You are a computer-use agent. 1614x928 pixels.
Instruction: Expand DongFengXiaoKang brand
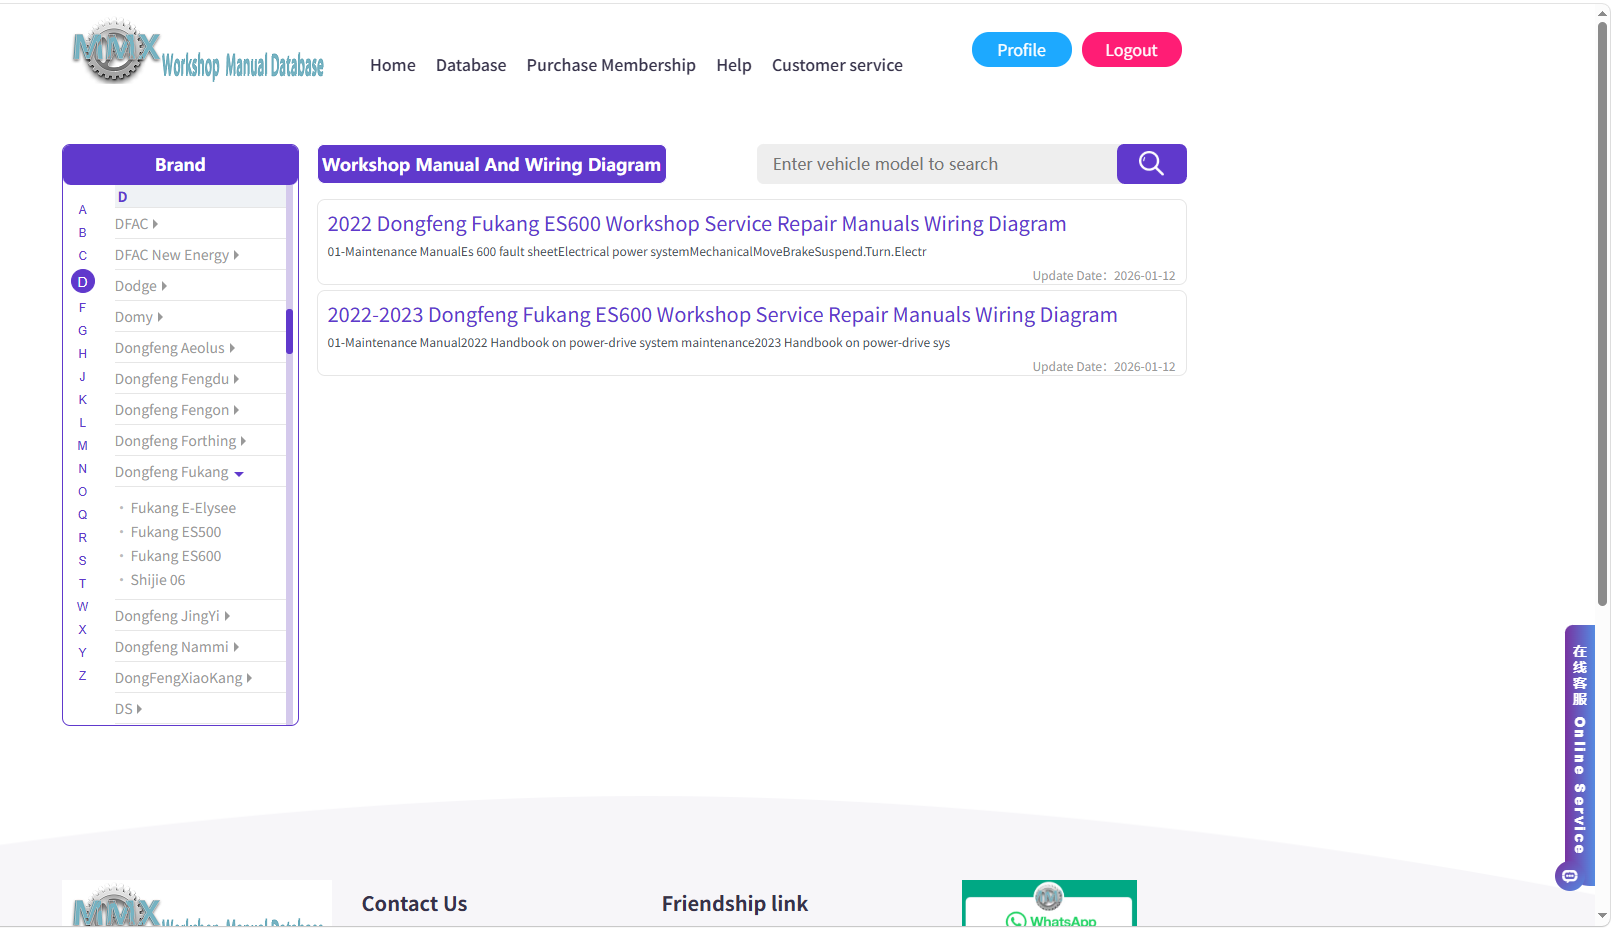[184, 678]
